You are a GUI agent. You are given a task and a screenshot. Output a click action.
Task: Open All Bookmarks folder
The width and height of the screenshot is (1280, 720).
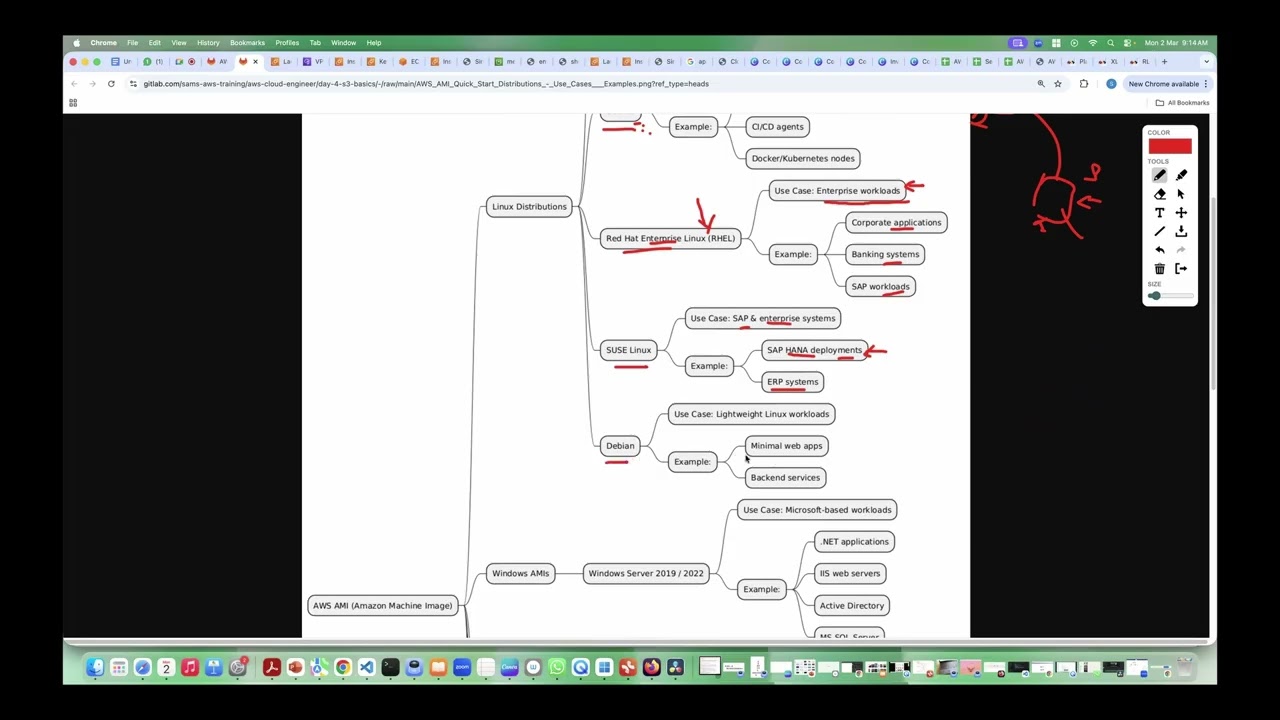coord(1182,103)
